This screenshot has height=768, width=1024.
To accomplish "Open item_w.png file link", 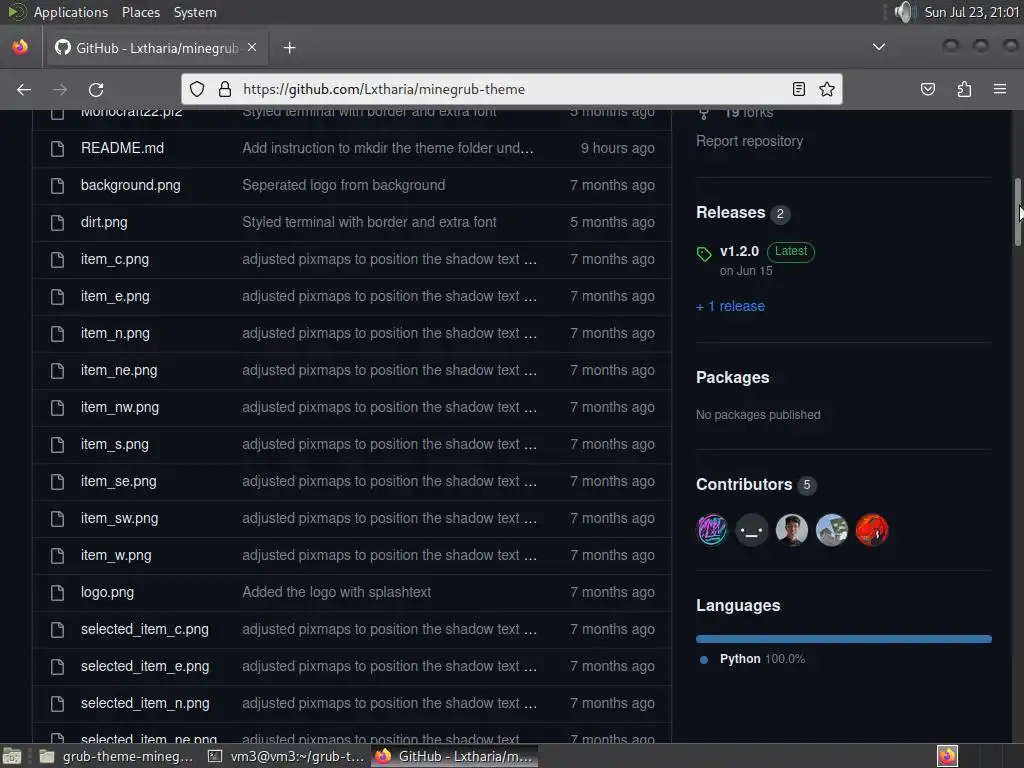I will [116, 555].
